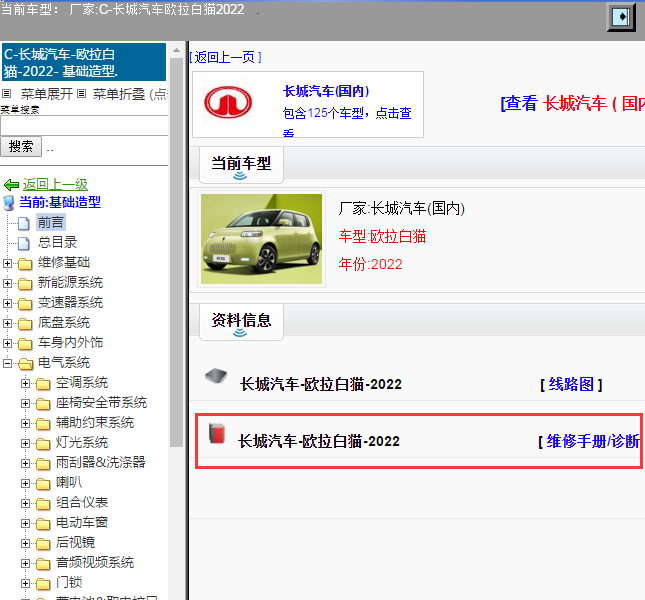This screenshot has height=600, width=645.
Task: Click the 门锁 folder icon
Action: pos(43,584)
